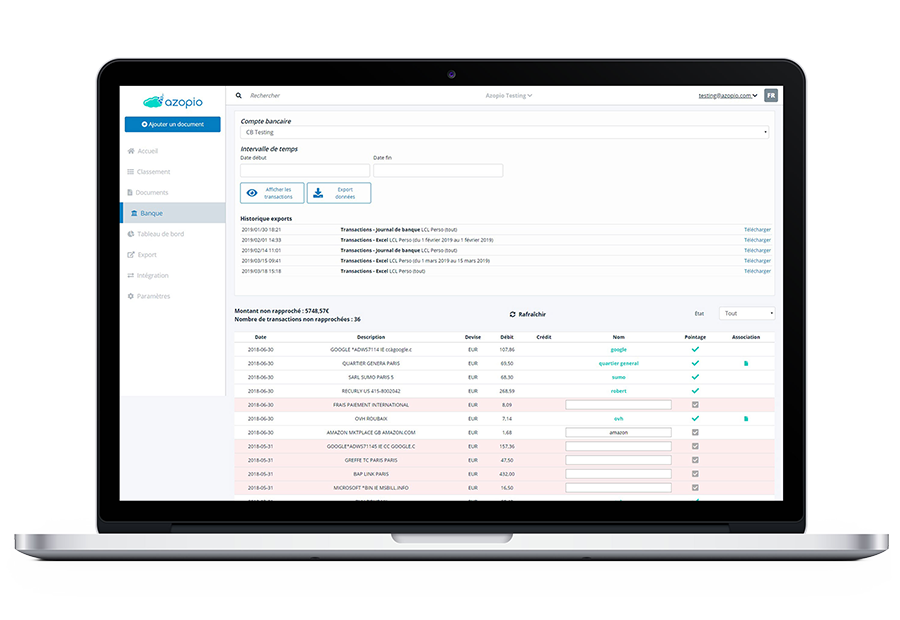Open the État Tout filter dropdown
900x620 pixels.
[746, 312]
